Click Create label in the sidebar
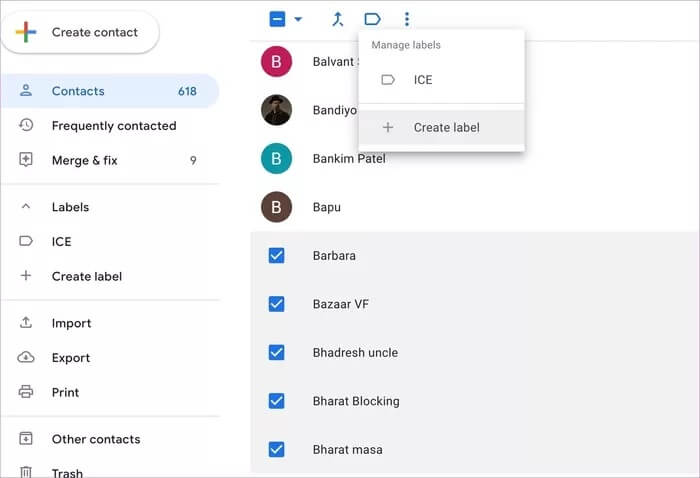 coord(110,276)
